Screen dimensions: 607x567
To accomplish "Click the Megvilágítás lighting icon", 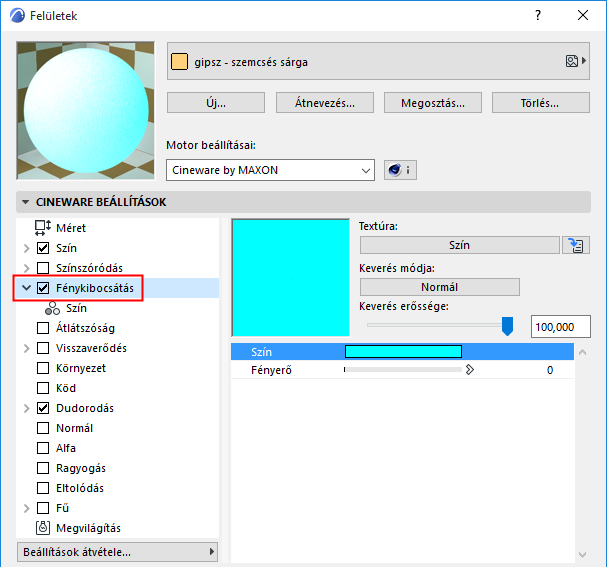I will (x=43, y=528).
